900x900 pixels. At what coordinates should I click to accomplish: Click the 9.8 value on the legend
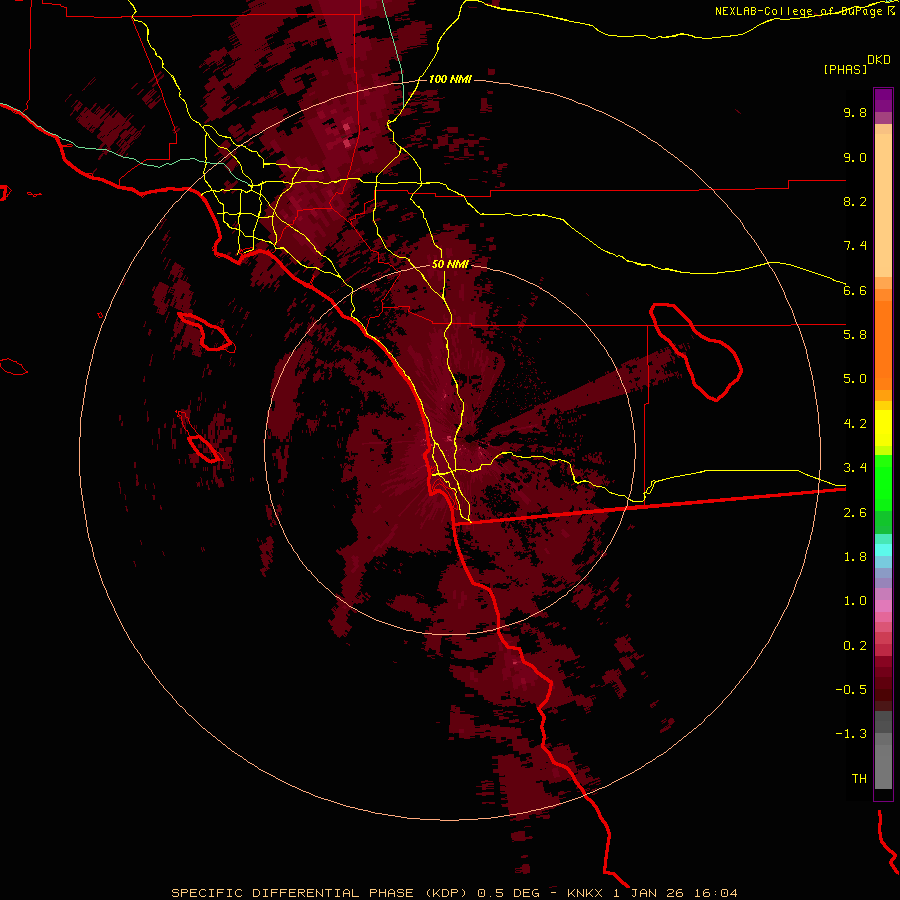(x=855, y=113)
